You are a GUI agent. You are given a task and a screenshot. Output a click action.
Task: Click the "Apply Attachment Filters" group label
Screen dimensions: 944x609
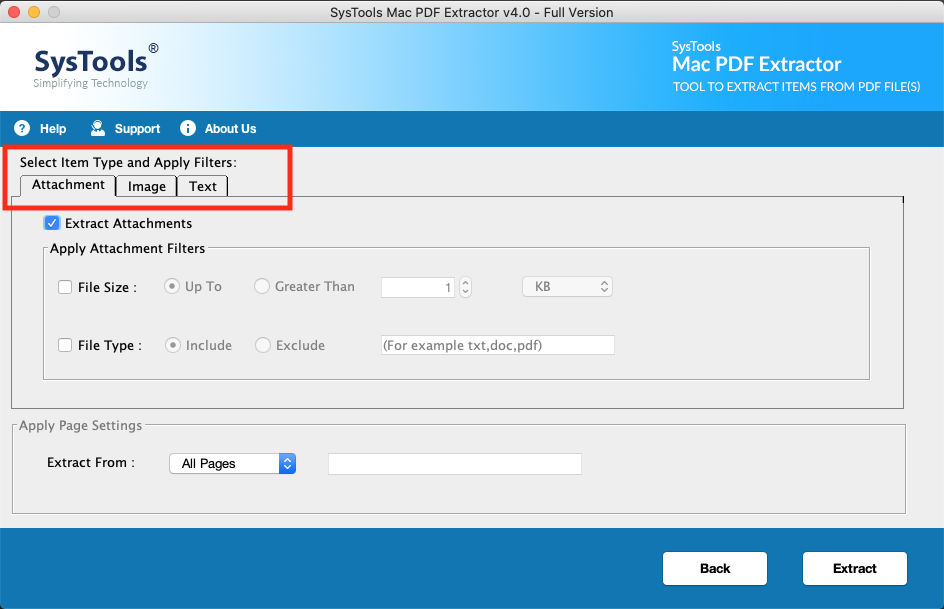coord(128,249)
